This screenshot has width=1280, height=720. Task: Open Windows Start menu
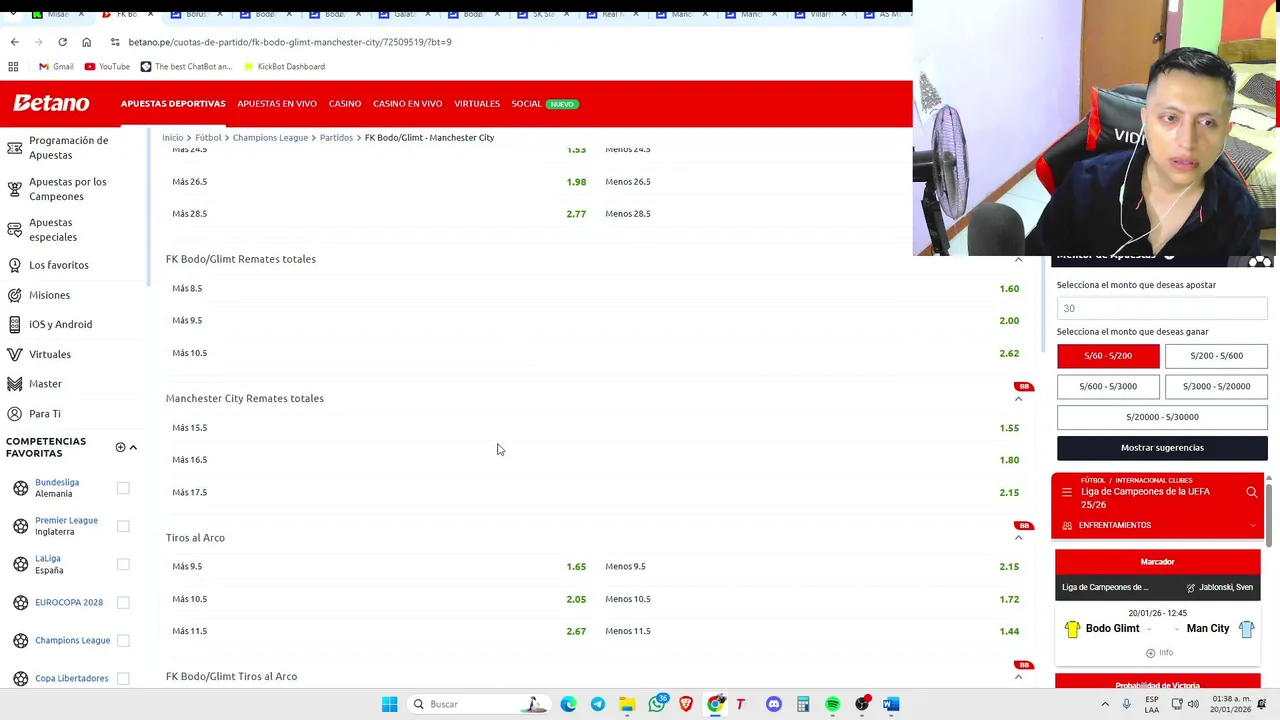pyautogui.click(x=389, y=704)
